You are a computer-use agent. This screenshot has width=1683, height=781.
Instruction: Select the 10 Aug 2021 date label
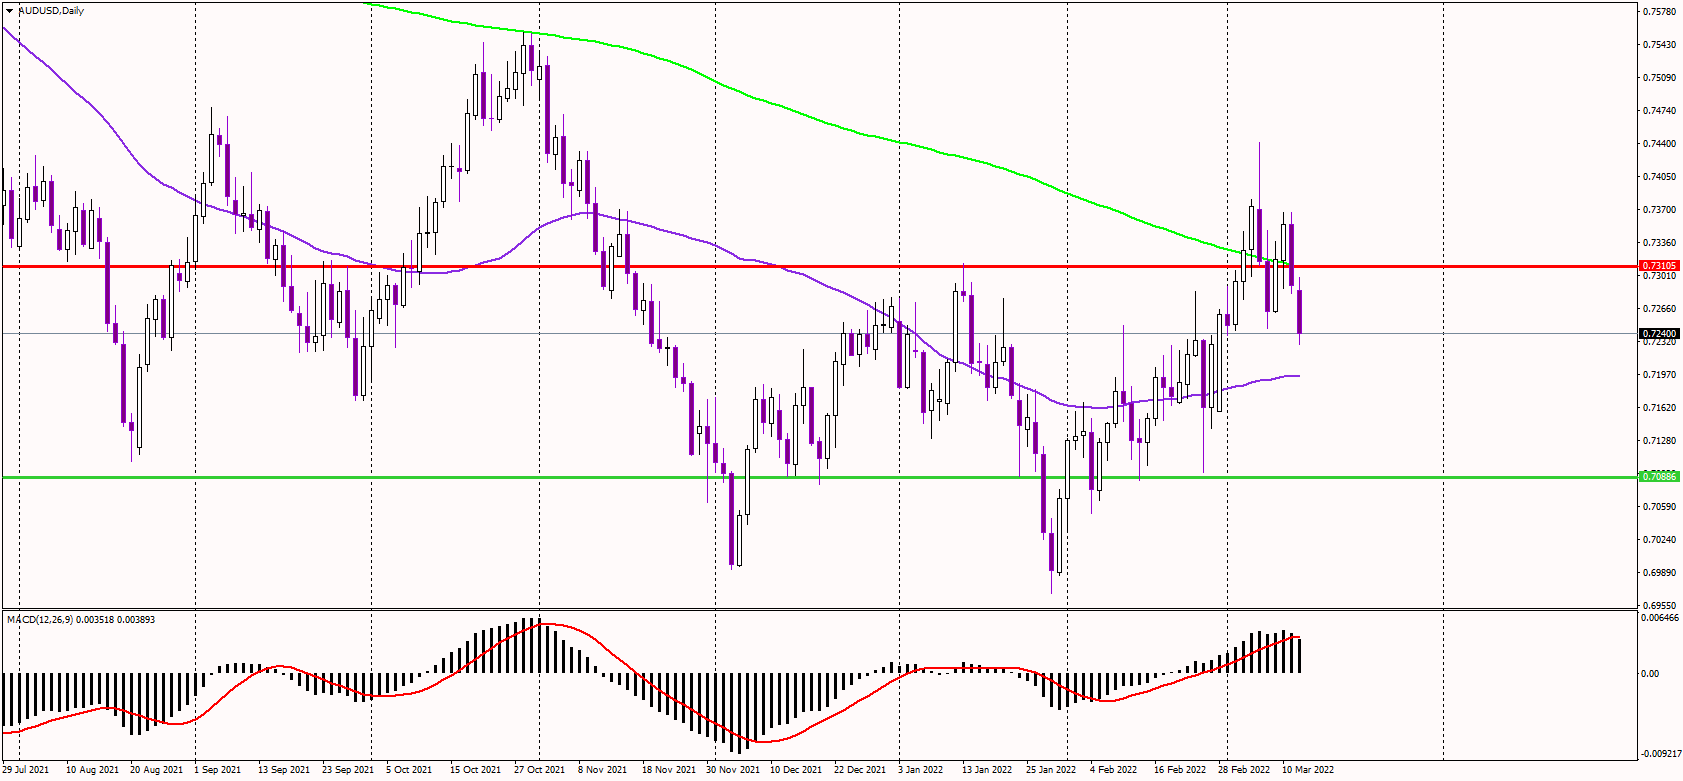pos(92,770)
